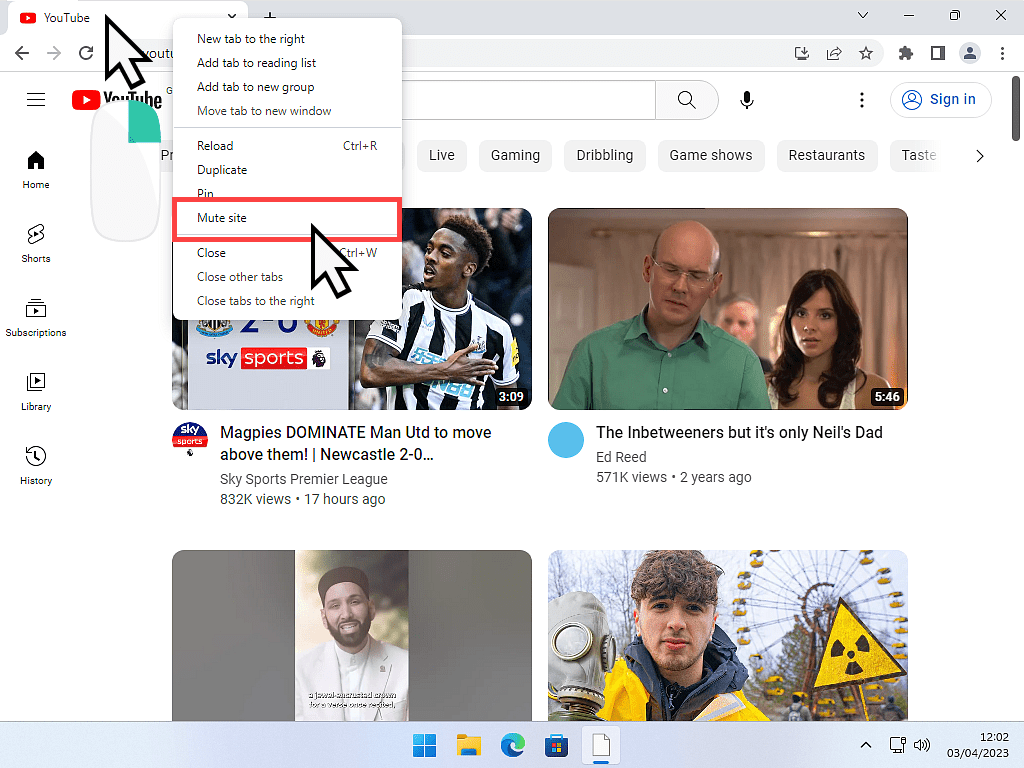The width and height of the screenshot is (1024, 768).
Task: Bookmark this page with star icon
Action: click(x=866, y=53)
